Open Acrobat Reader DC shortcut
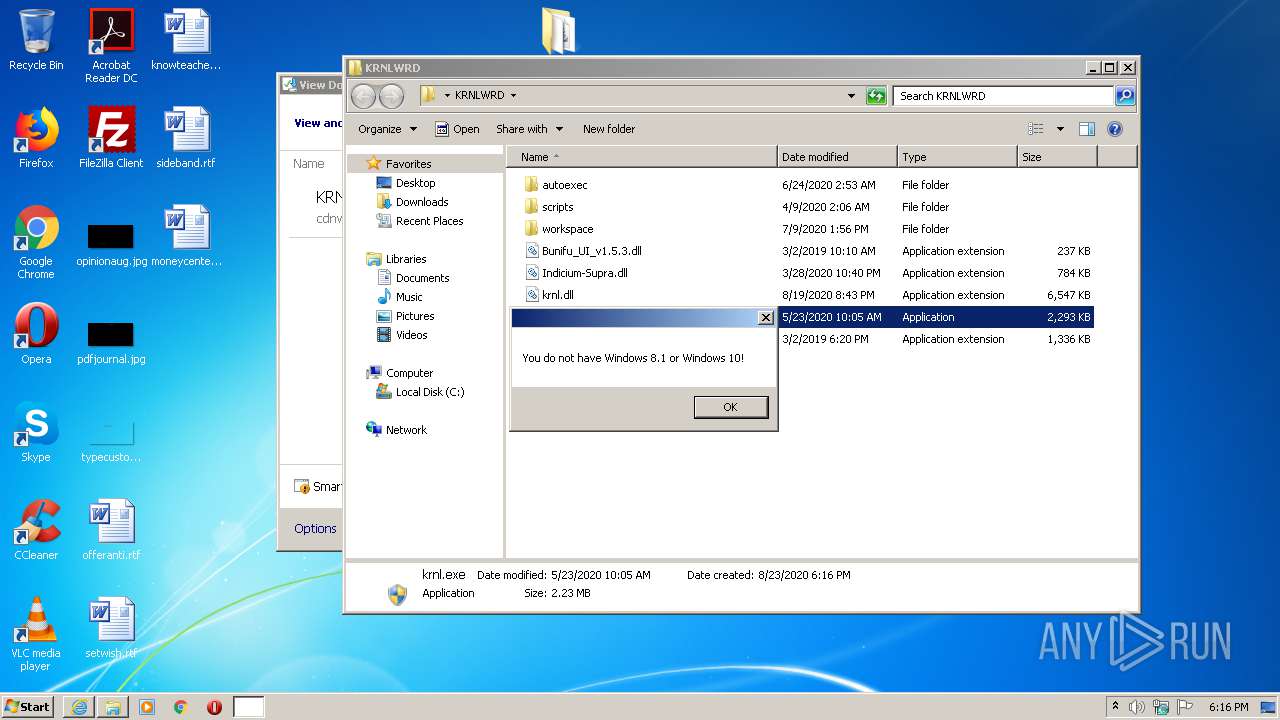 pos(111,45)
